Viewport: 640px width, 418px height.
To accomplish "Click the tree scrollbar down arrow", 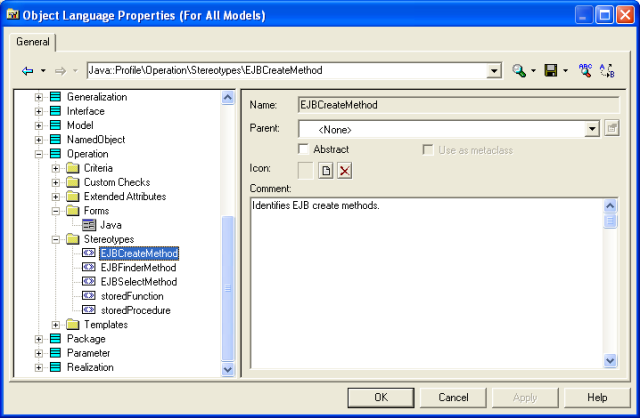I will click(x=227, y=369).
